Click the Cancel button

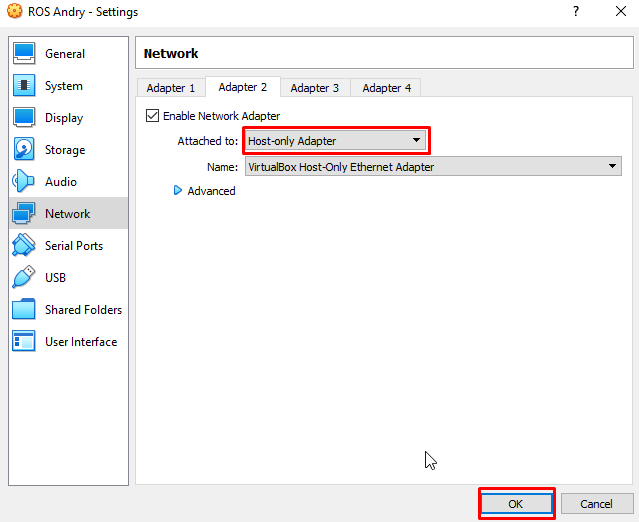596,504
